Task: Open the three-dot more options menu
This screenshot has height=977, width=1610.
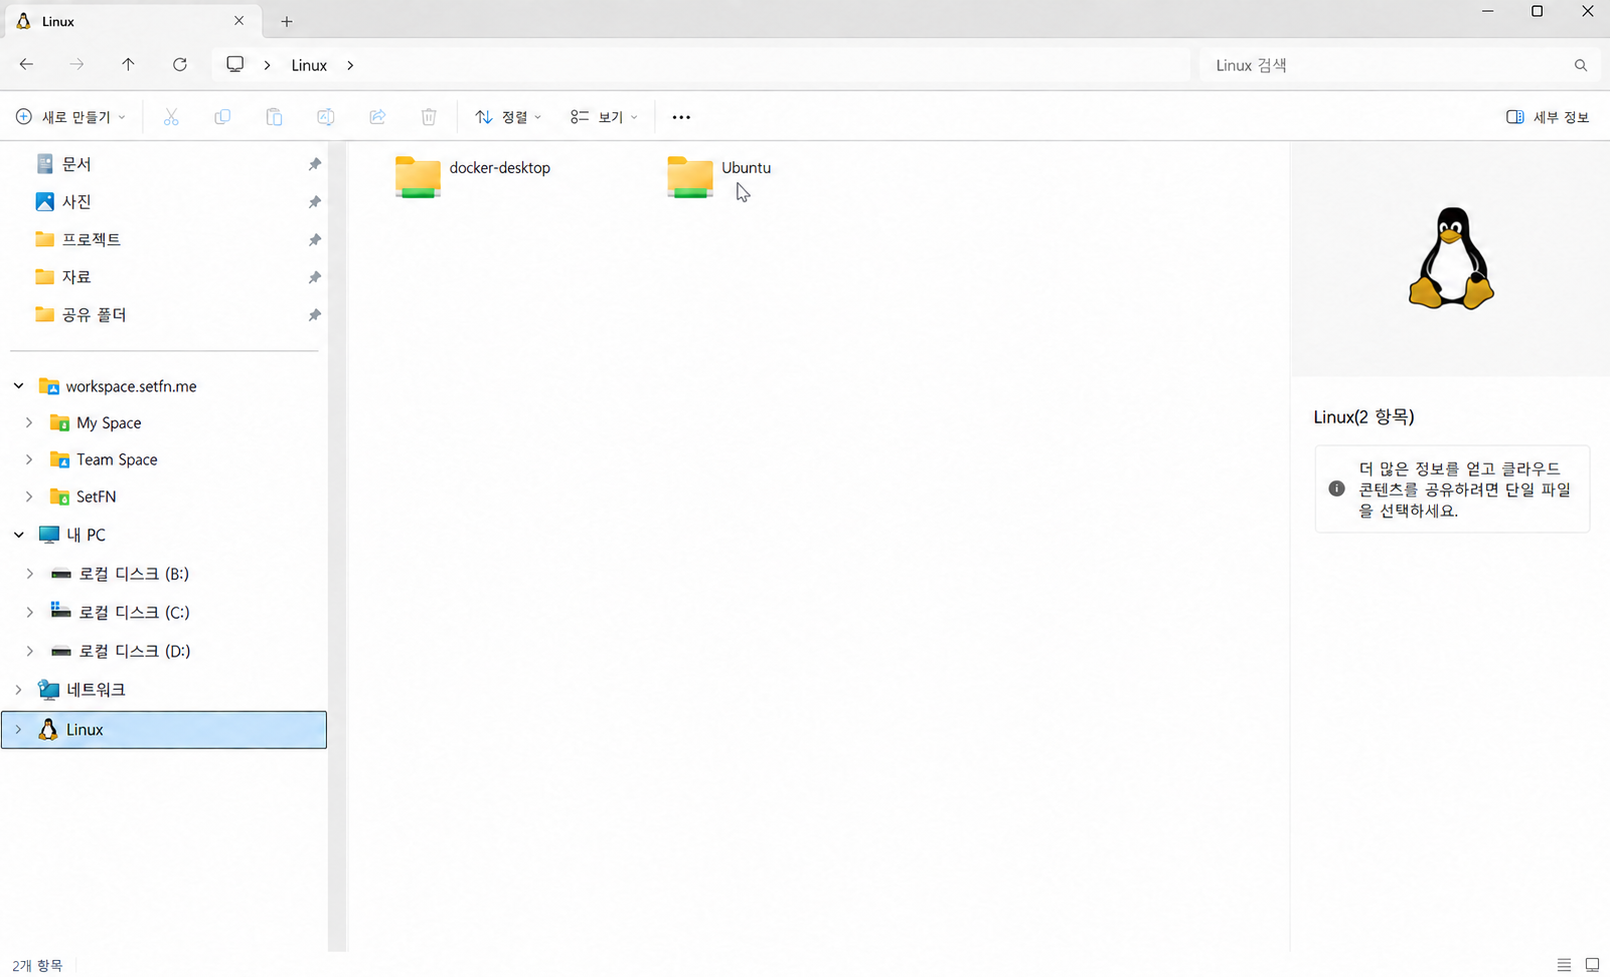Action: click(x=681, y=117)
